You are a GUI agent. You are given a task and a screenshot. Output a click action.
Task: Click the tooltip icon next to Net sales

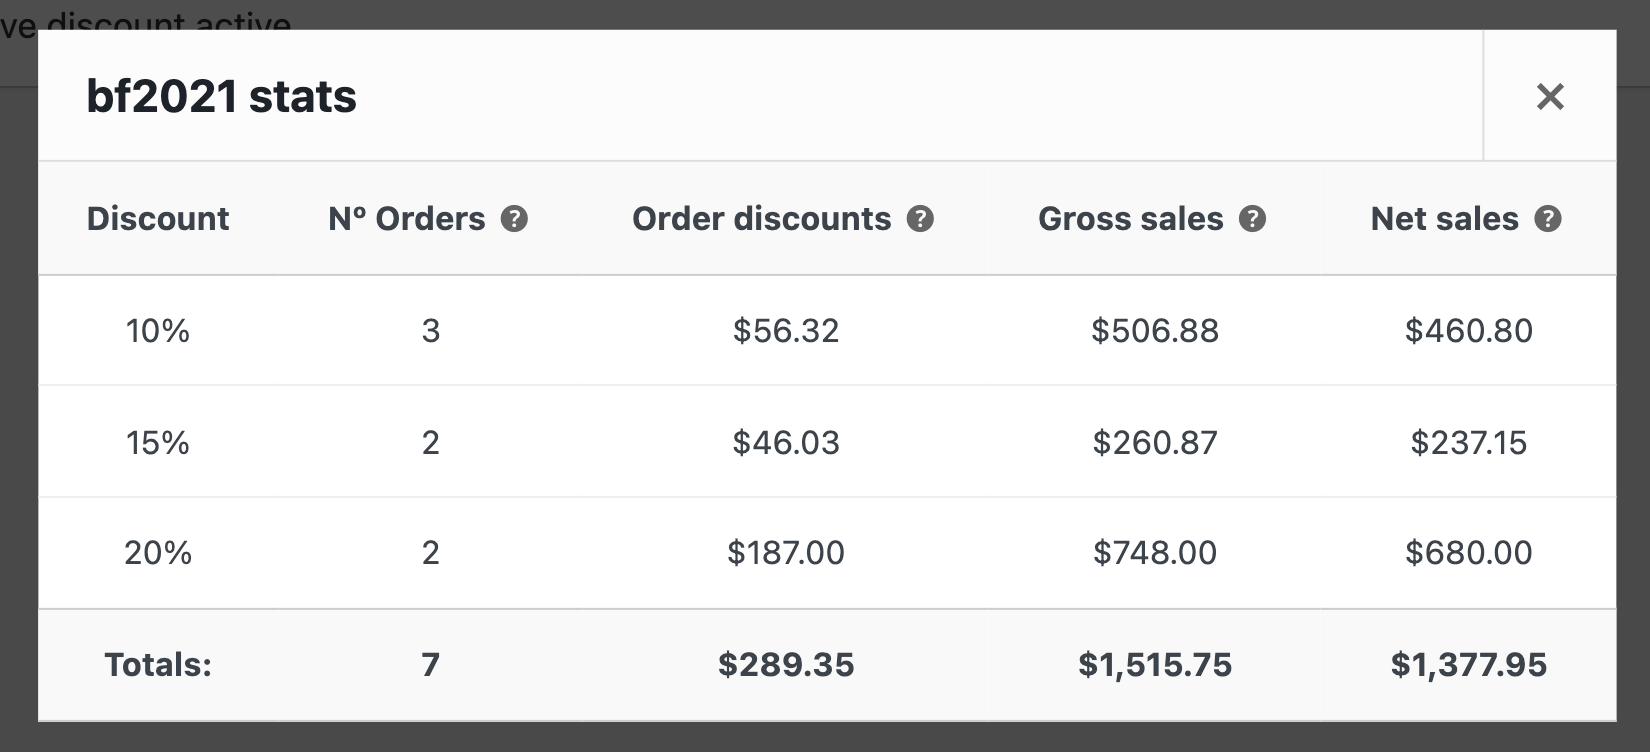(x=1546, y=218)
